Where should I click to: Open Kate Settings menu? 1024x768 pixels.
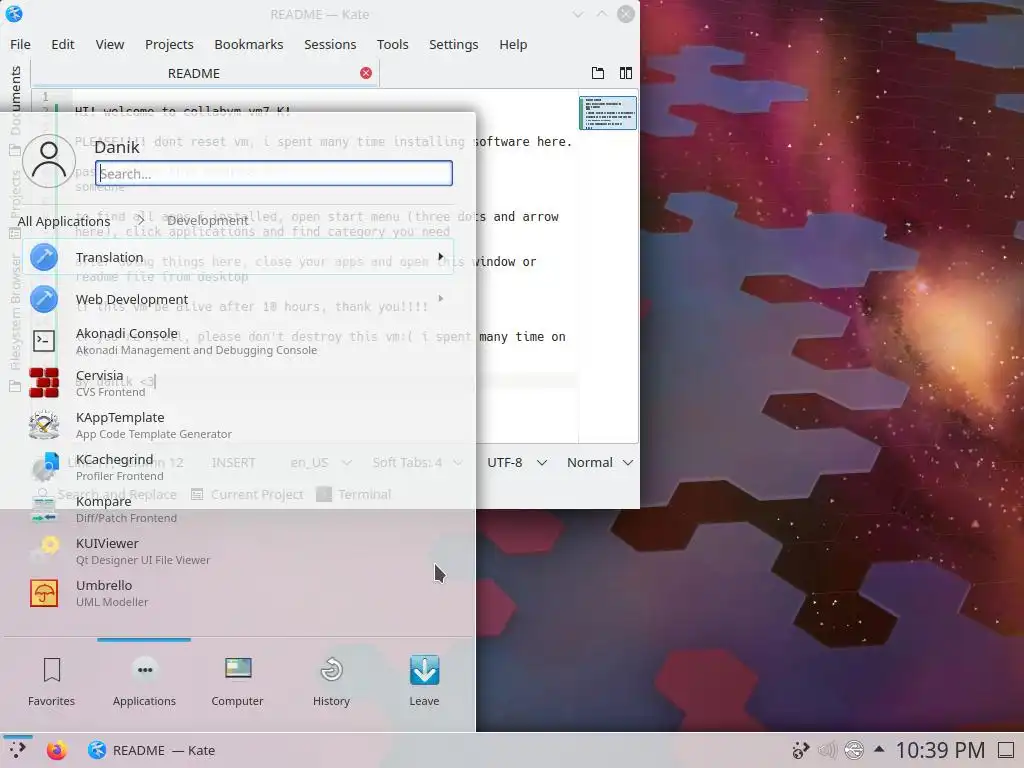tap(453, 44)
